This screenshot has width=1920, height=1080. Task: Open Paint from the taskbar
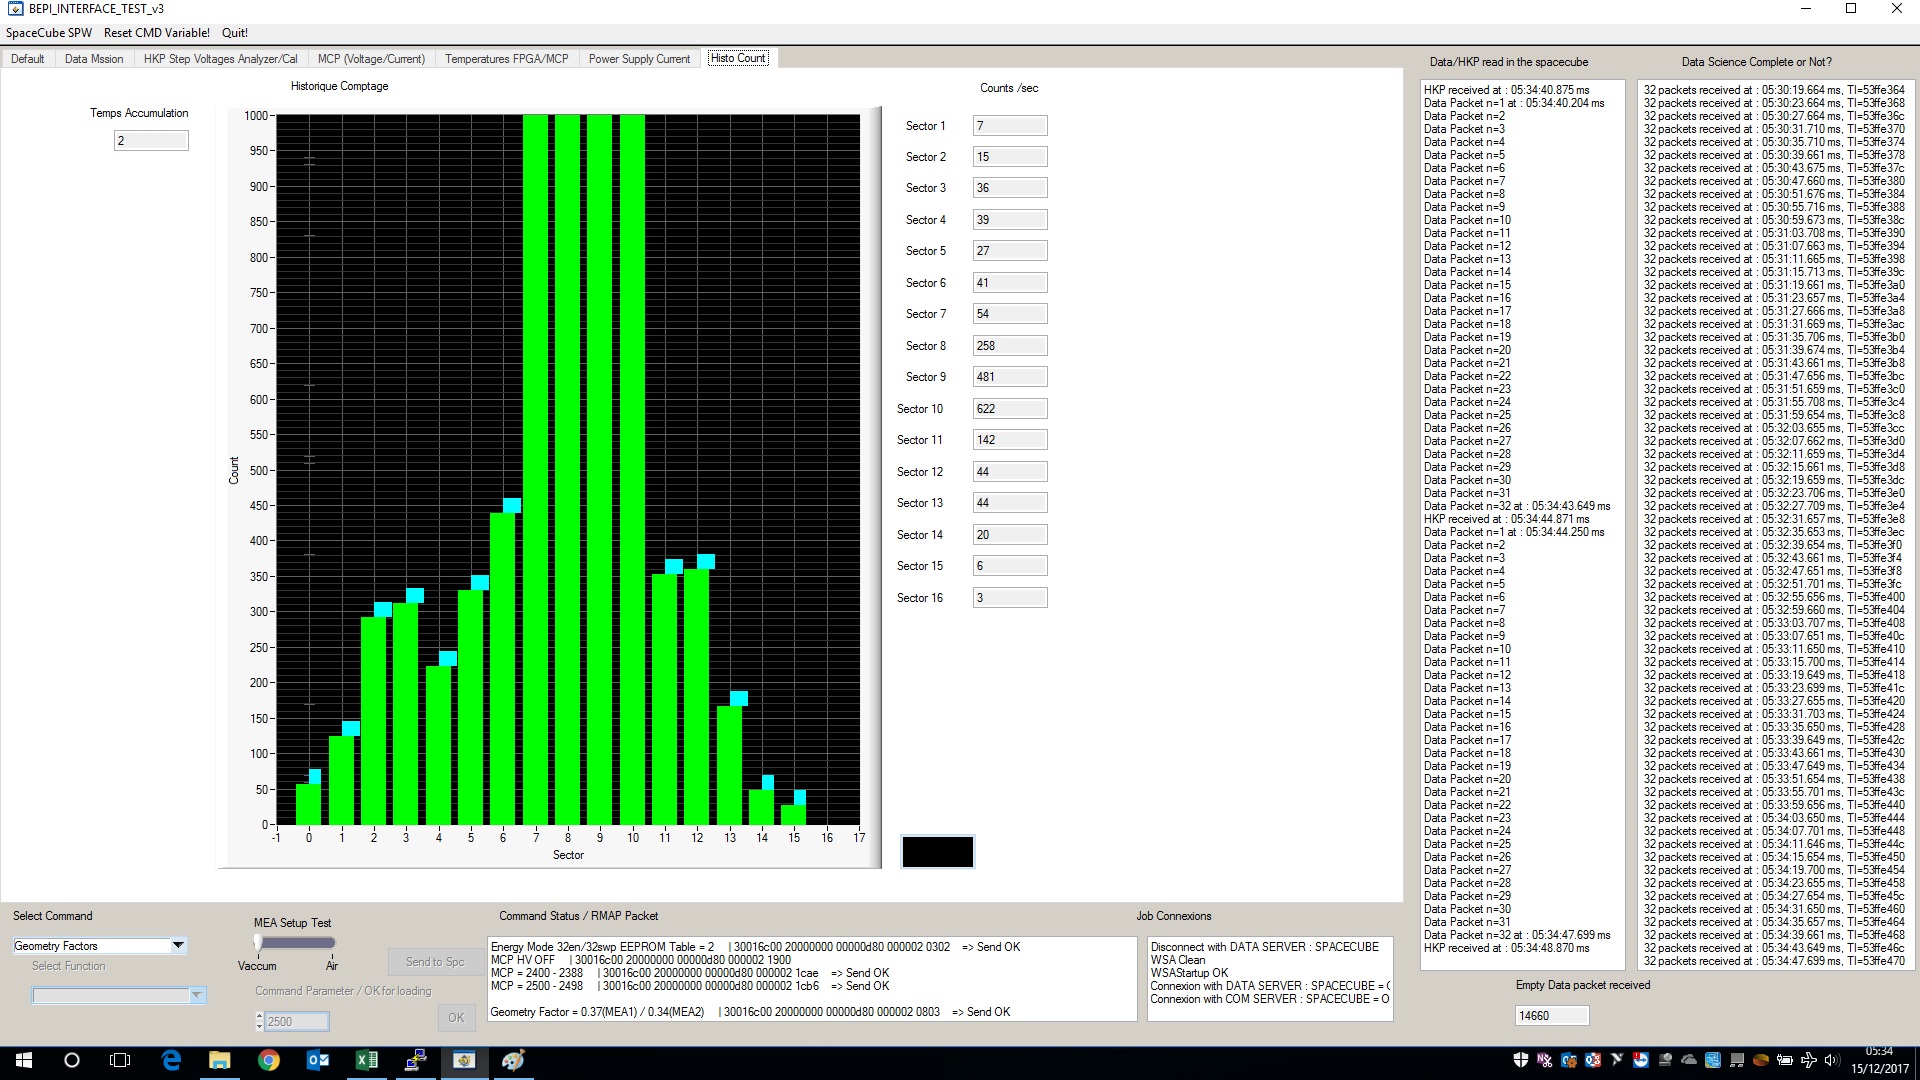pyautogui.click(x=513, y=1060)
